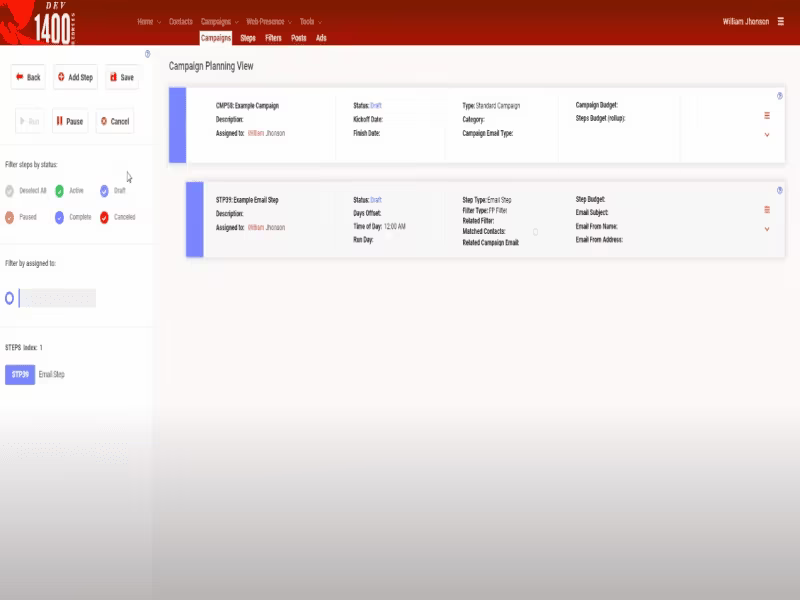
Task: Open the Campaigns dropdown in the top navigation
Action: coord(219,21)
